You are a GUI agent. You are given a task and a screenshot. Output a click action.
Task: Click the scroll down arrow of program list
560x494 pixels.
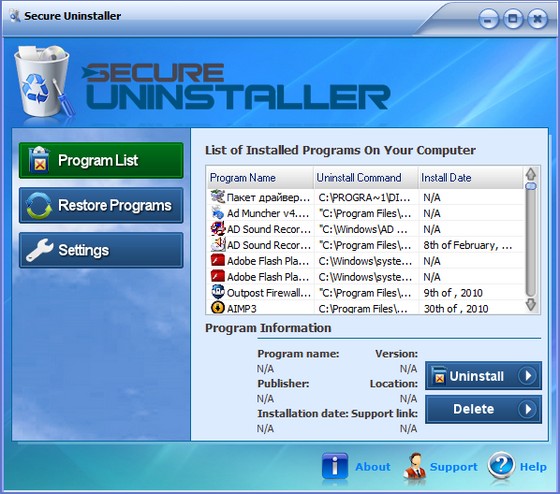[531, 304]
